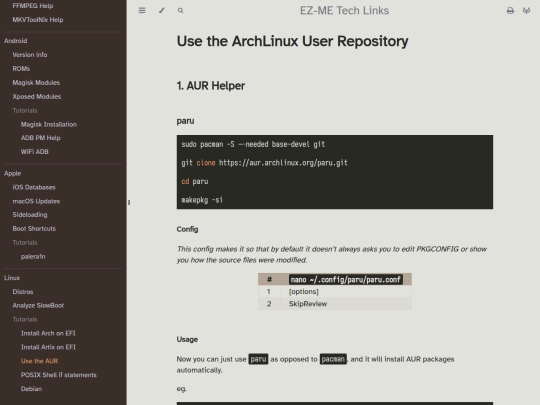The width and height of the screenshot is (540, 405).
Task: Click the 'paru' subheading
Action: [x=186, y=121]
